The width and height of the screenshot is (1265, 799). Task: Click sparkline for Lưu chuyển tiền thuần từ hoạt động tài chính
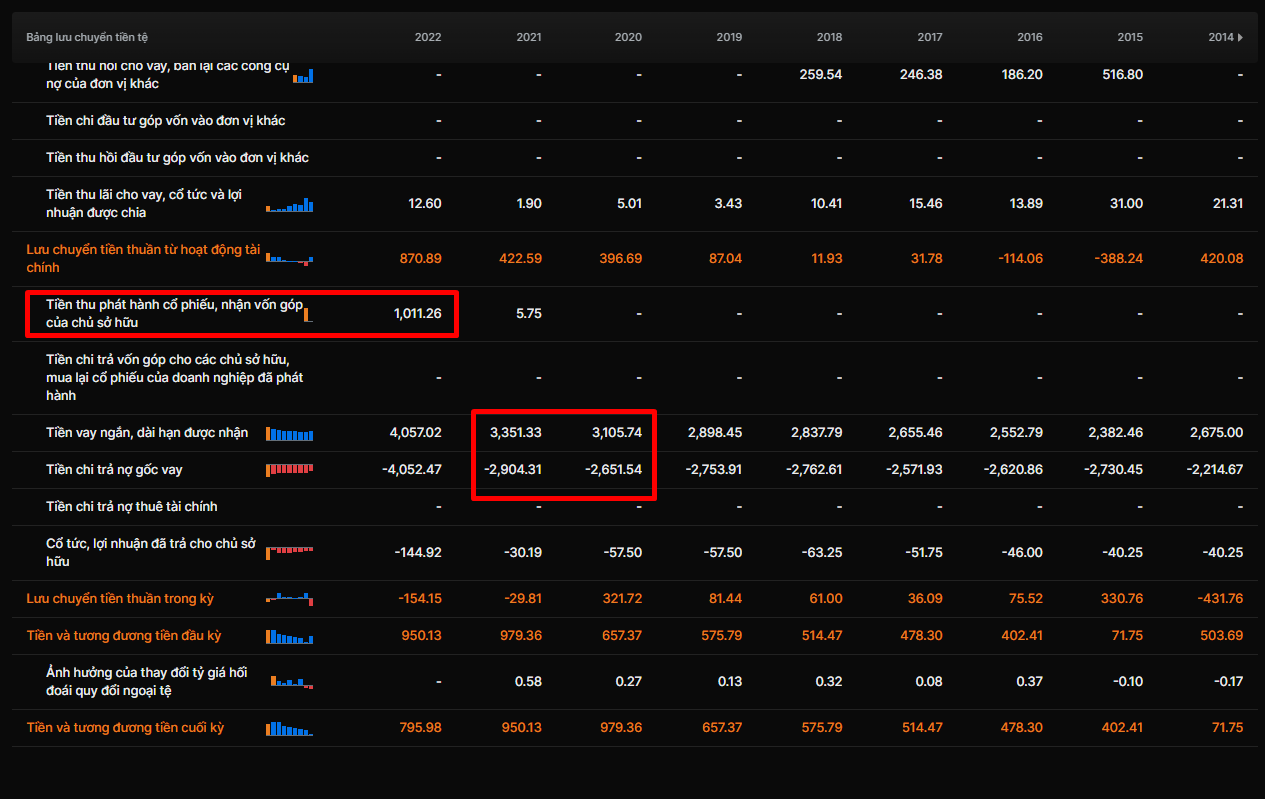(290, 259)
